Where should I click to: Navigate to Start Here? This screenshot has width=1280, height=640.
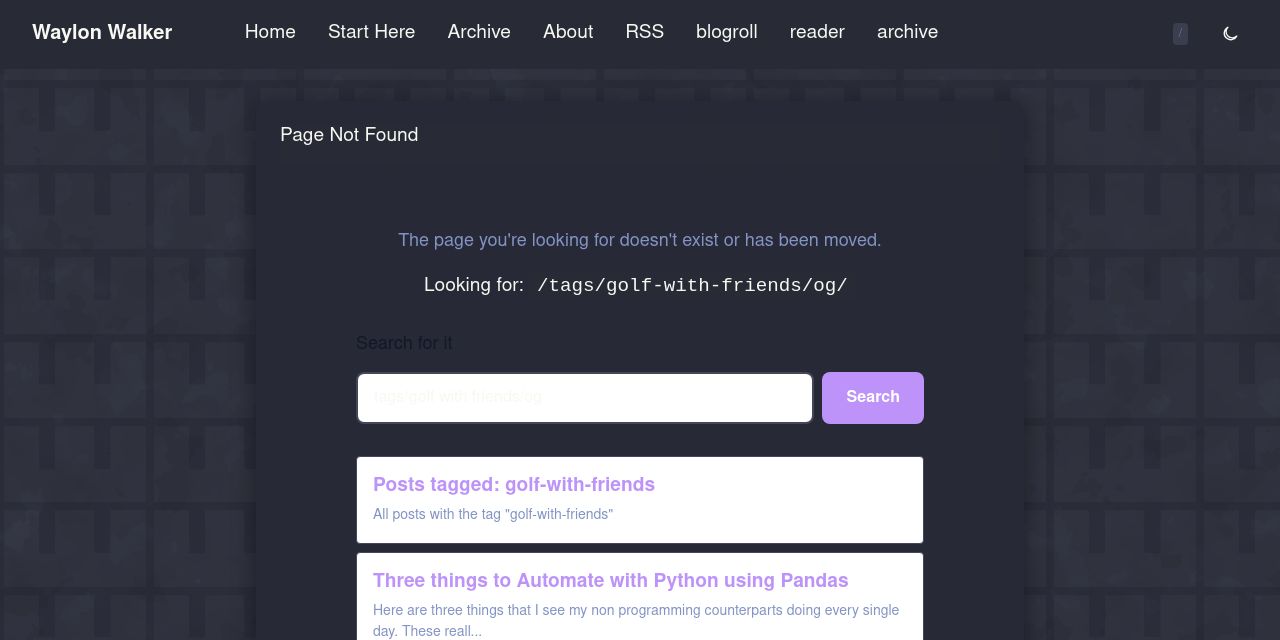pos(371,32)
